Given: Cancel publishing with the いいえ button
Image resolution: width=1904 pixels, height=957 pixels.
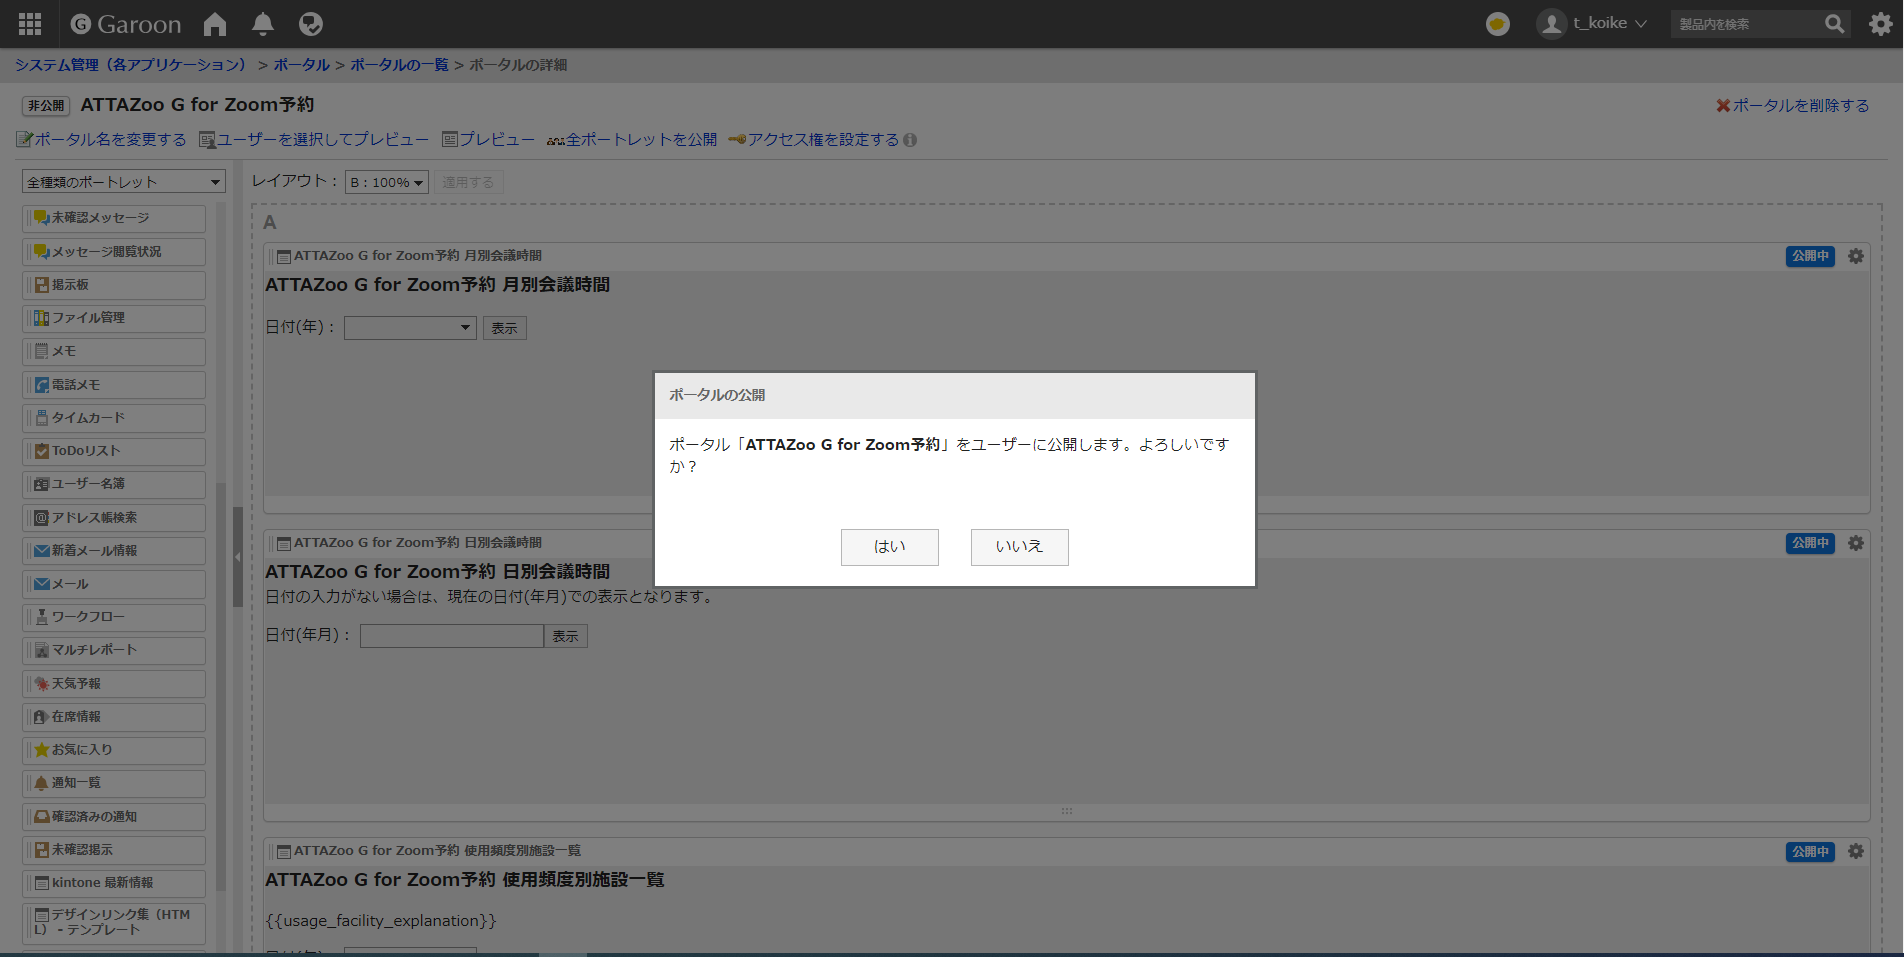Looking at the screenshot, I should coord(1019,547).
